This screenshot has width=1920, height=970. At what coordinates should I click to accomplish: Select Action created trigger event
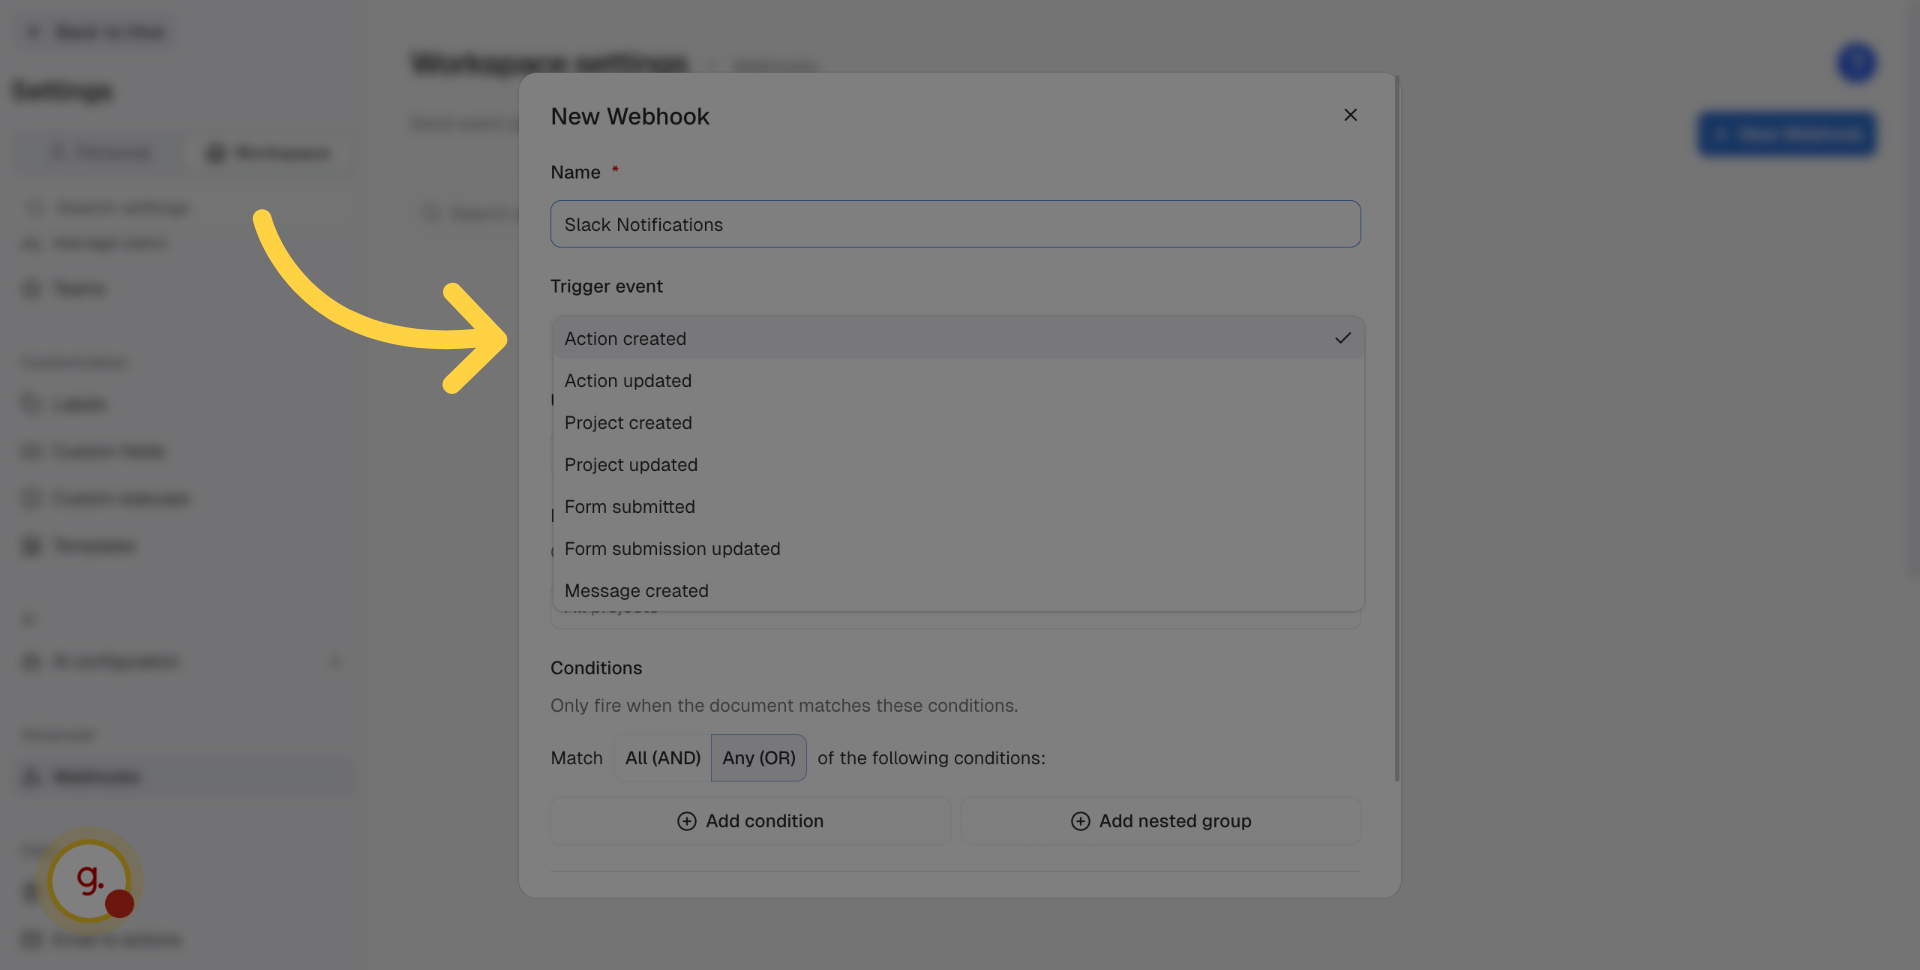click(958, 338)
